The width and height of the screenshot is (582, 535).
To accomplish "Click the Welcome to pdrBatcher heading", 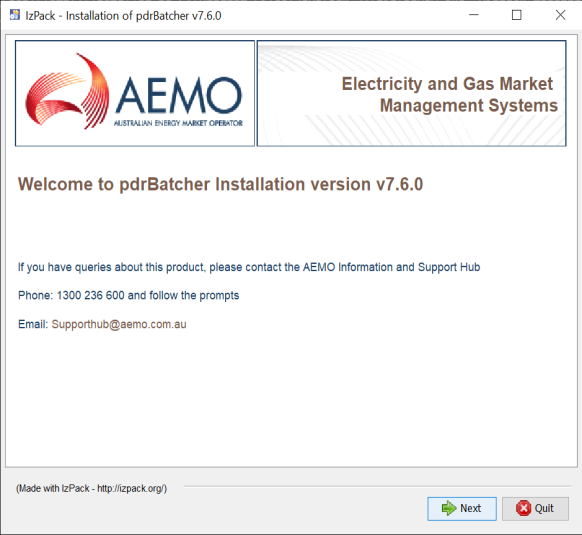I will coord(220,185).
